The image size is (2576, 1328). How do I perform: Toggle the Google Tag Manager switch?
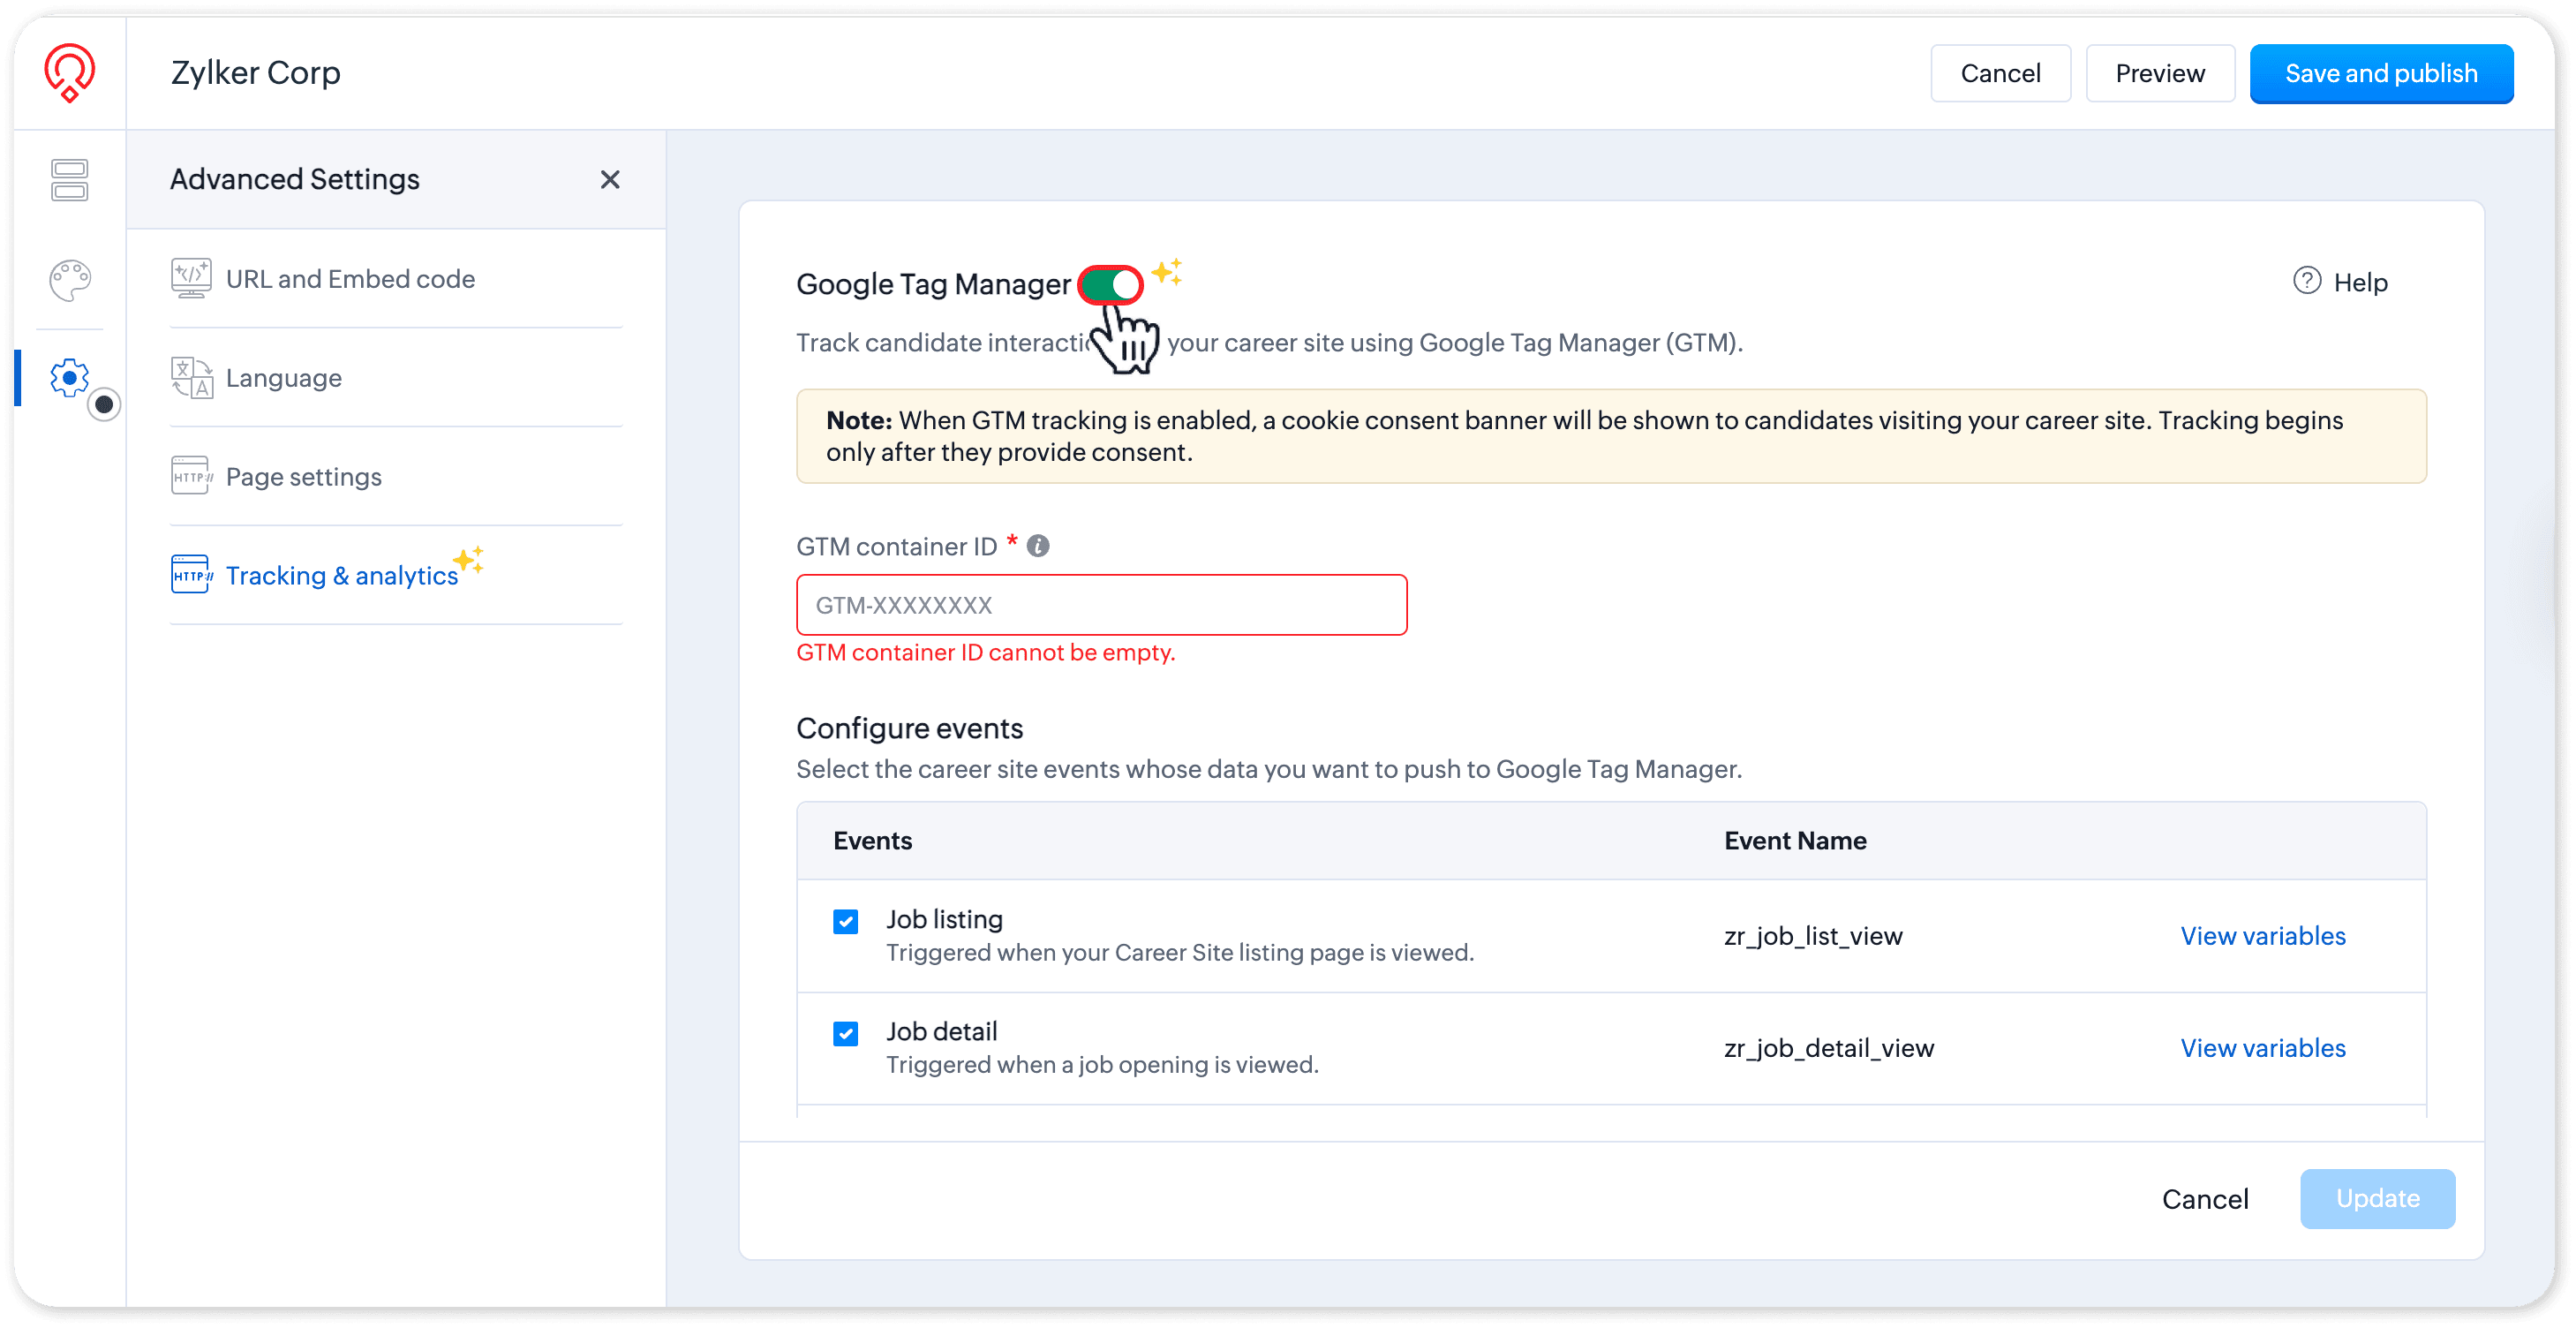coord(1110,285)
